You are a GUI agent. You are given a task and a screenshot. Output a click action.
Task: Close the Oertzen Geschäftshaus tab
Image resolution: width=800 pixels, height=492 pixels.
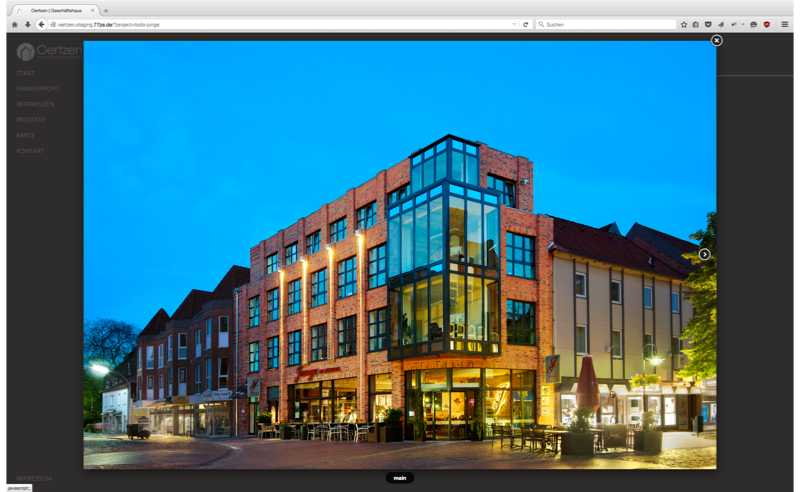pos(93,10)
